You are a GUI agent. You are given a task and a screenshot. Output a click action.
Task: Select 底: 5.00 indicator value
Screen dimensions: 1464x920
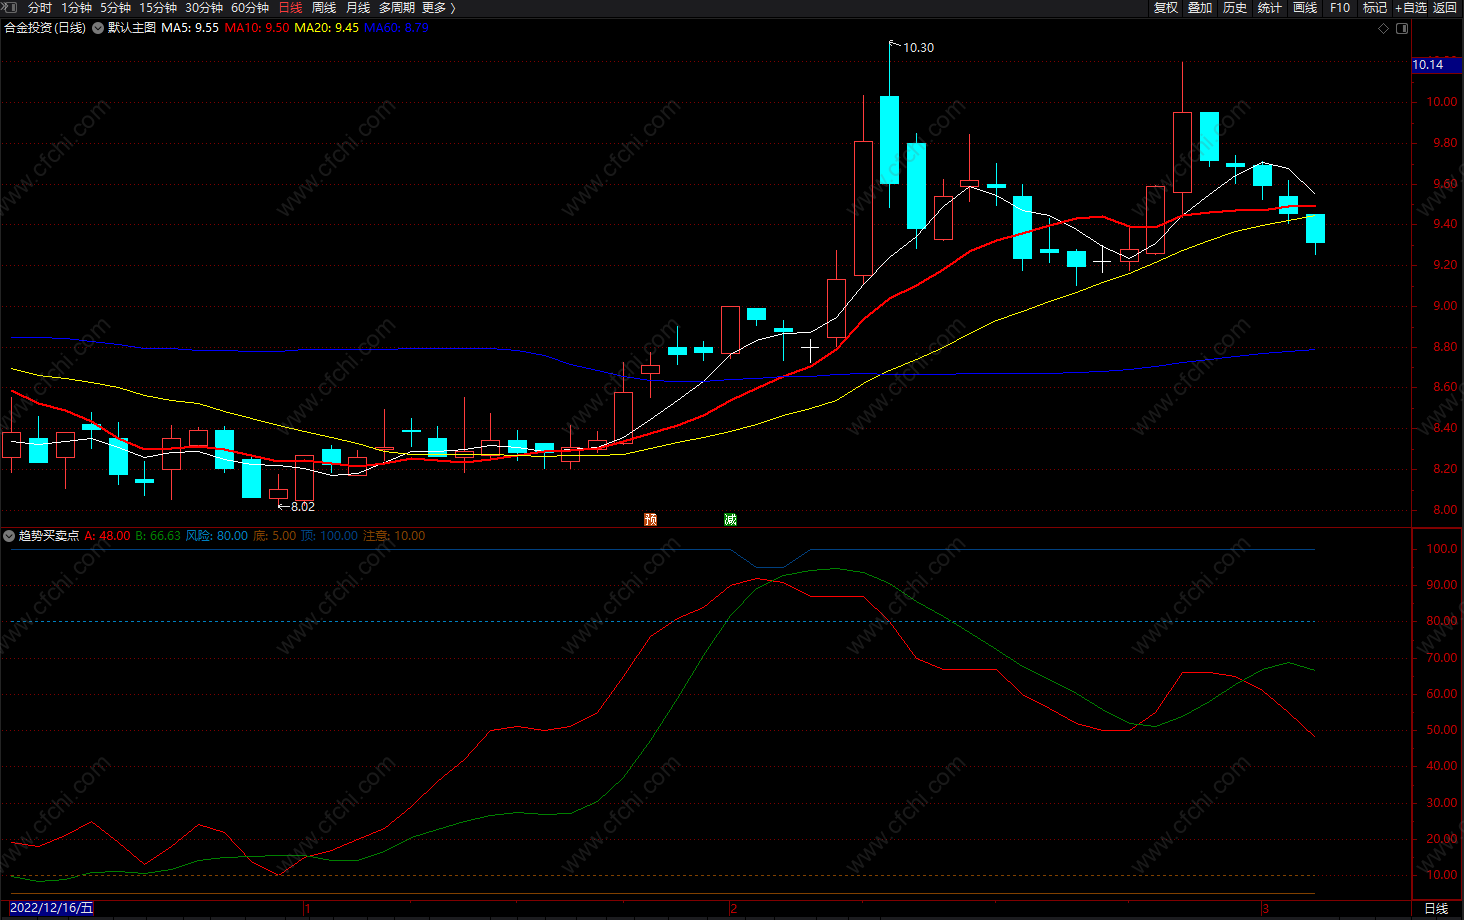click(275, 536)
